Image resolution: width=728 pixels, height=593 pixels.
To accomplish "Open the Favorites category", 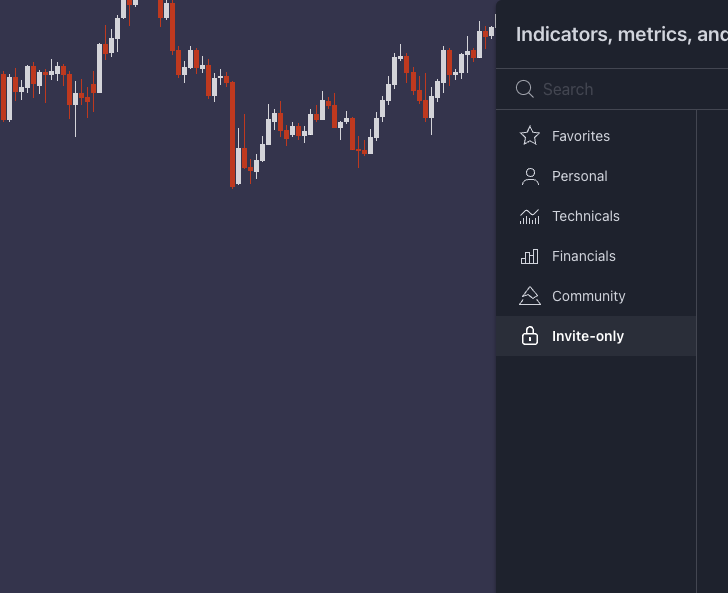I will 580,136.
